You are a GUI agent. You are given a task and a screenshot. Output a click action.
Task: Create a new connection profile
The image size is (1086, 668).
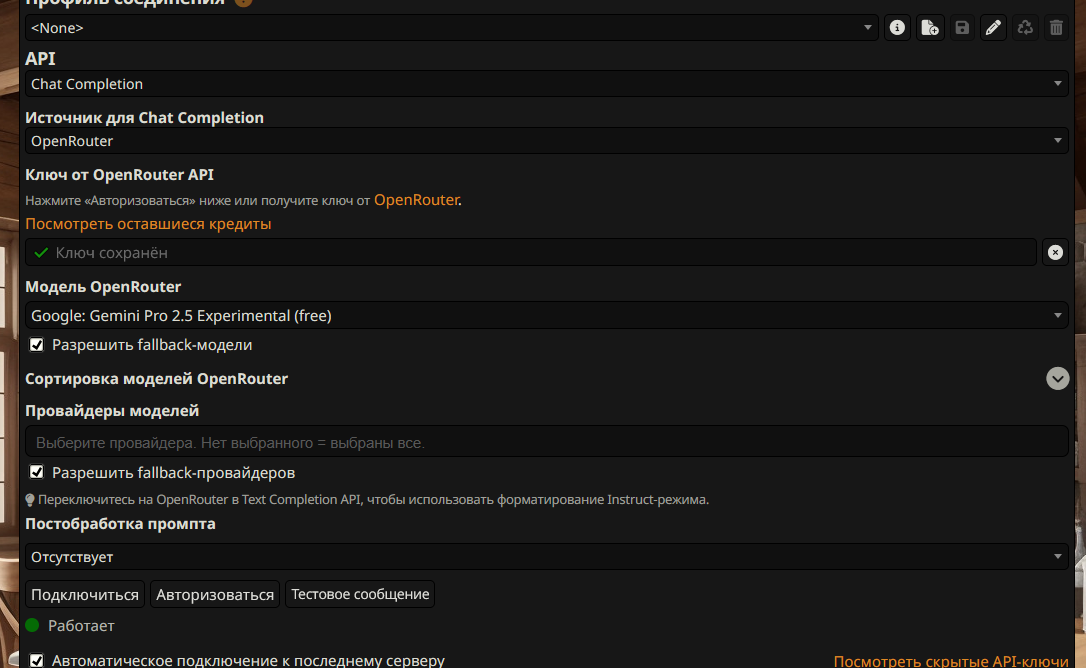[x=929, y=28]
